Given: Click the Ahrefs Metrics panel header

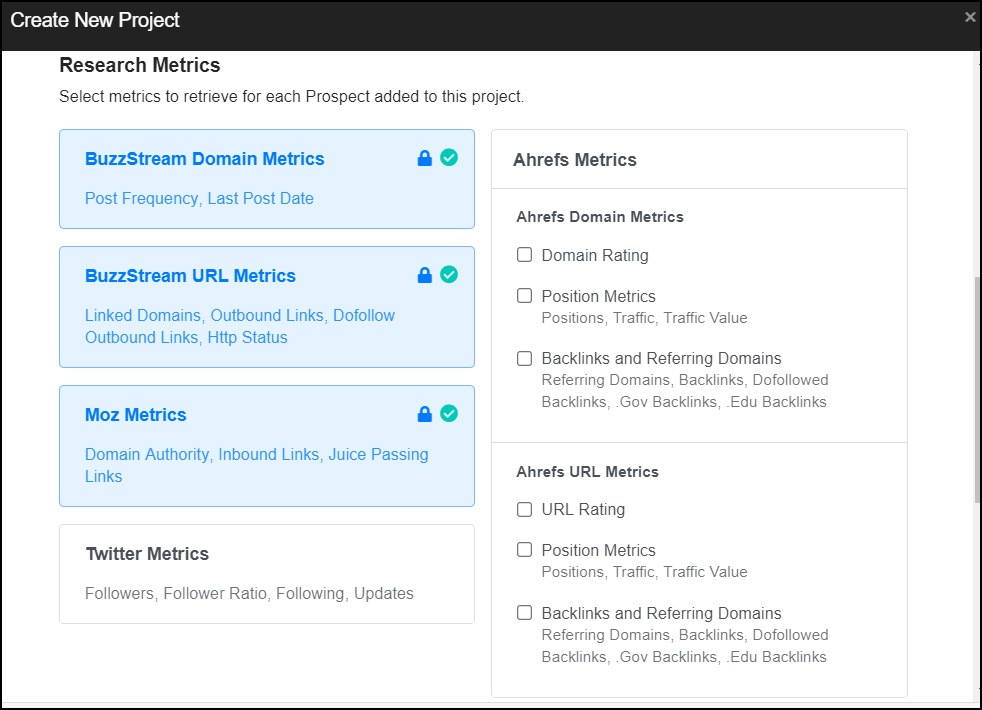Looking at the screenshot, I should coord(699,160).
